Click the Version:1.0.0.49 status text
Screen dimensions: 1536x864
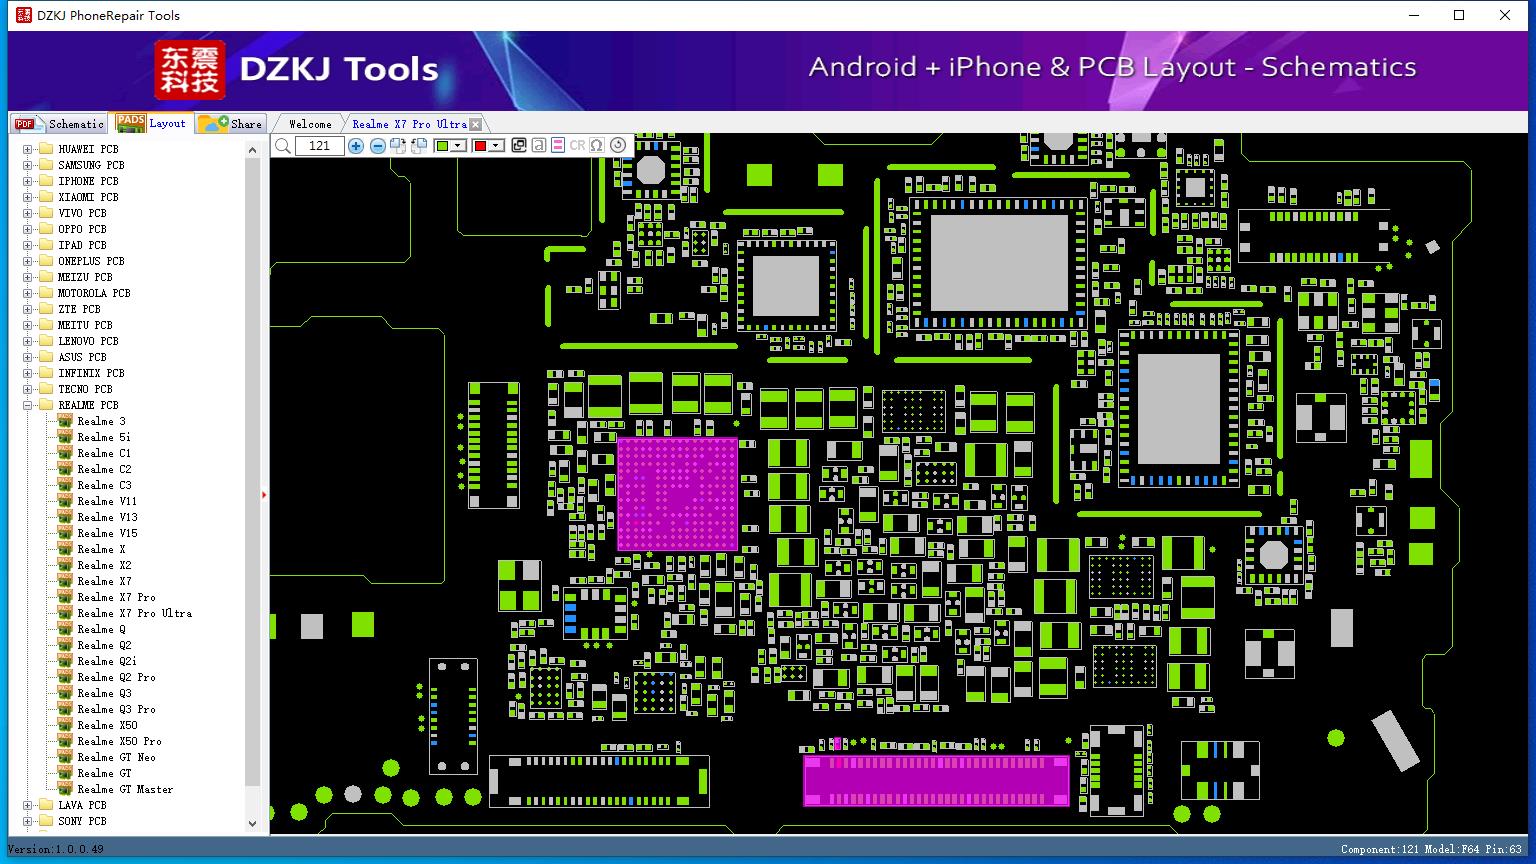coord(56,849)
